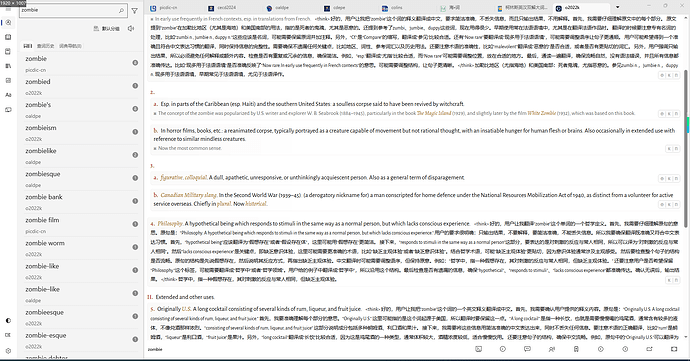Image resolution: width=690 pixels, height=361 pixels.
Task: Toggle hamburger menu to collapse sidebar
Action: [8, 9]
